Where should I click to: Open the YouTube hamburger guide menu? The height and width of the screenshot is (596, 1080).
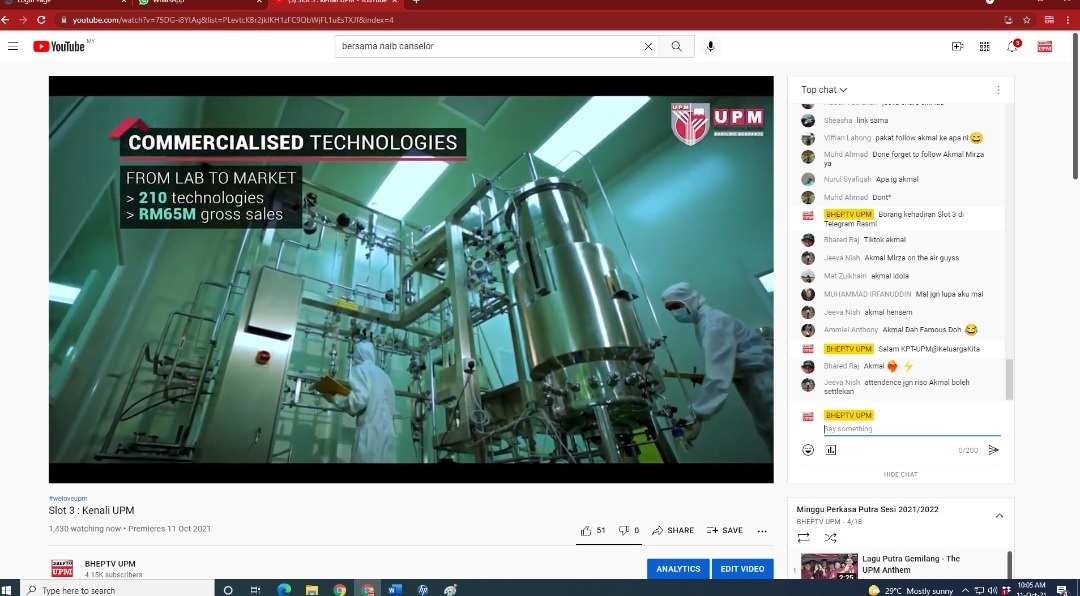13,46
